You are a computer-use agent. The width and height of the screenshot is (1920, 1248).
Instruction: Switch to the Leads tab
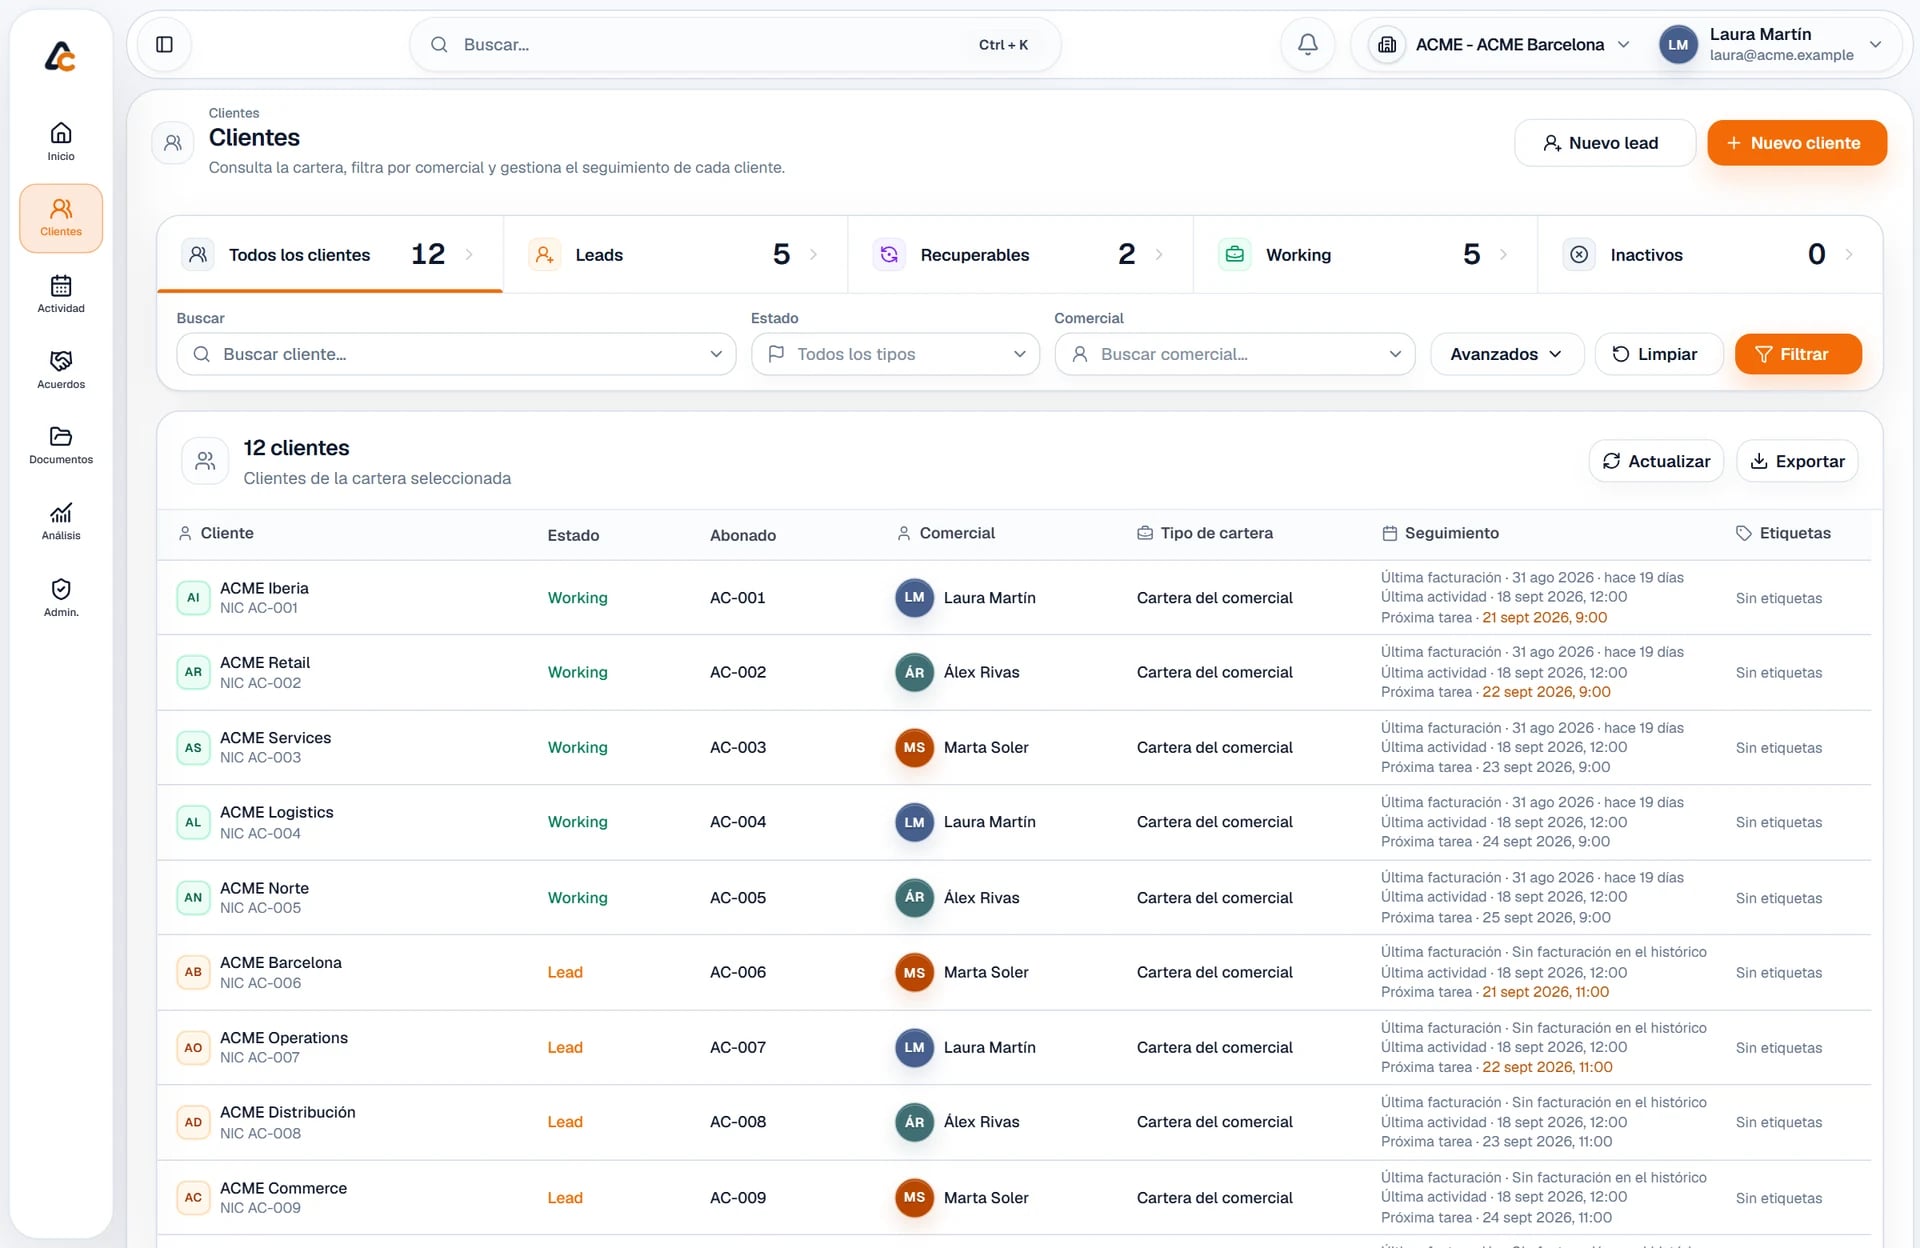pos(675,255)
